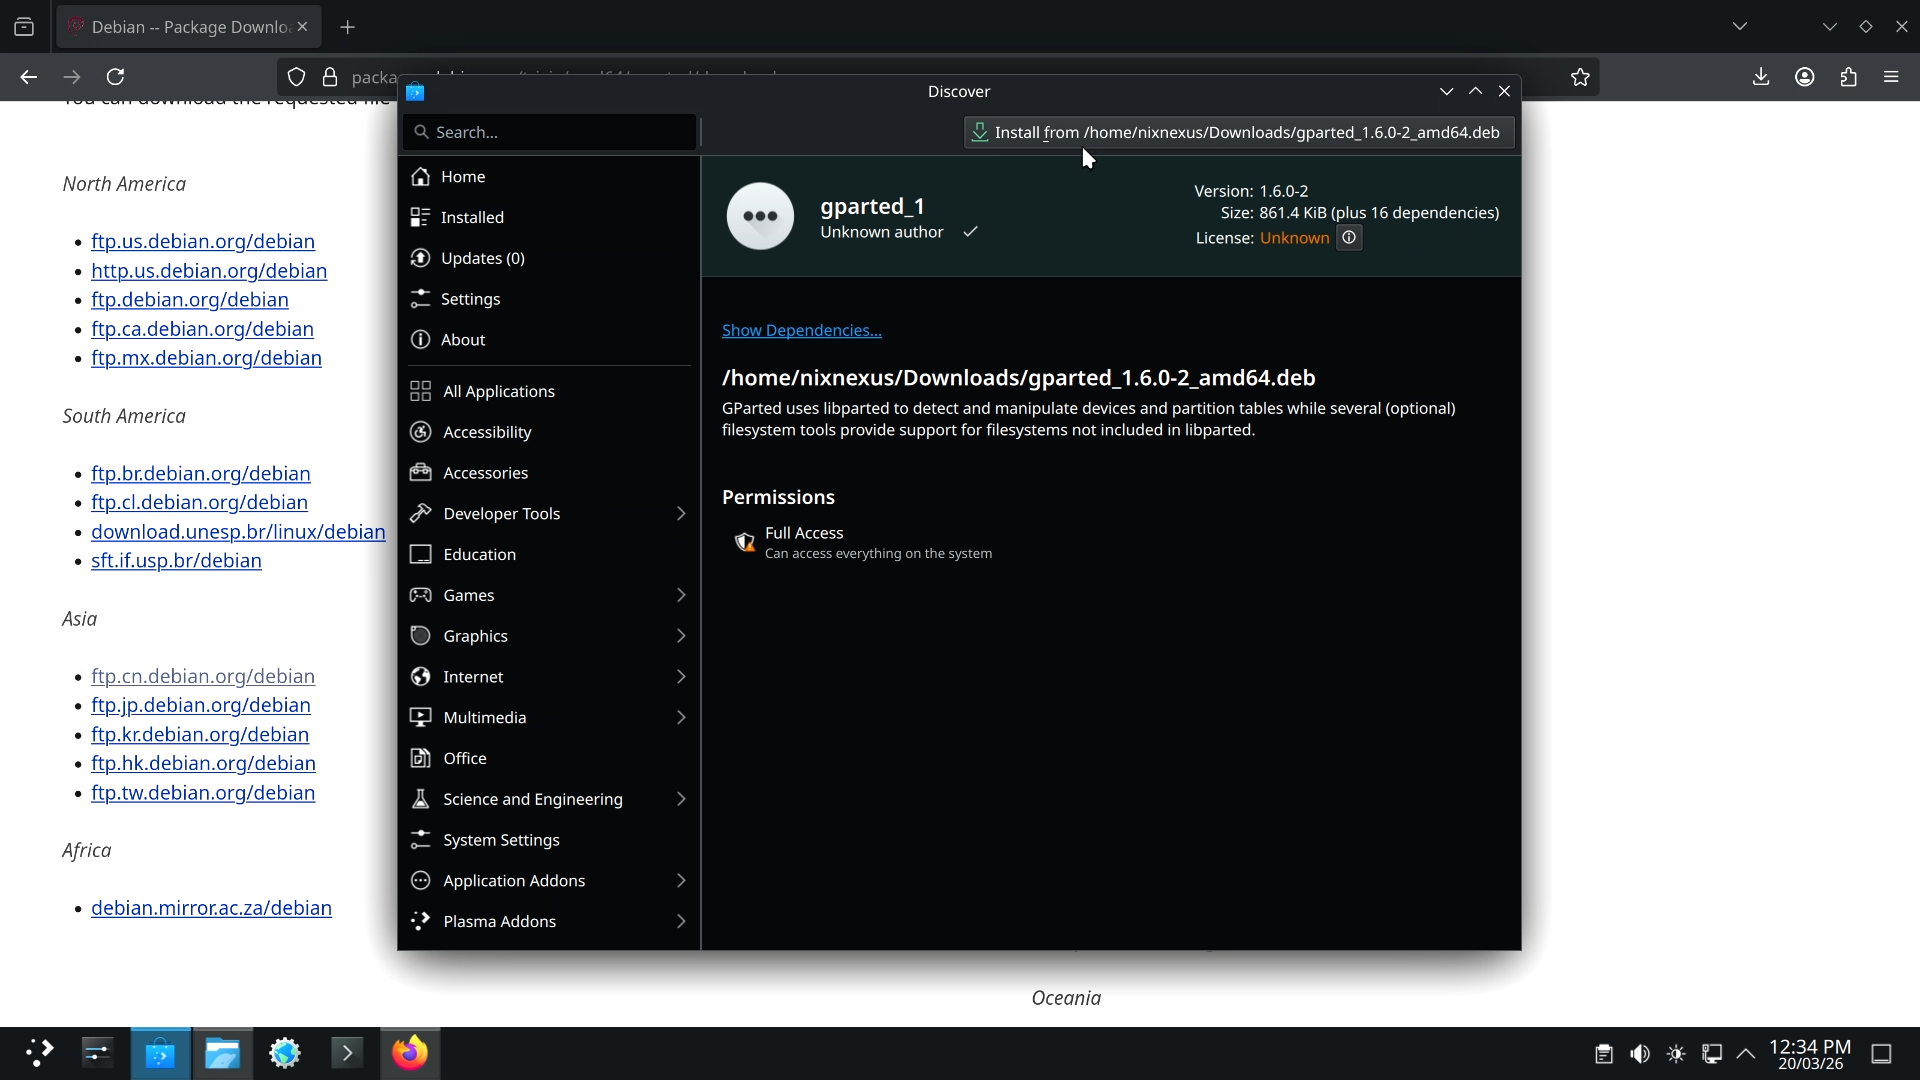Bookmark page with star icon
Image resolution: width=1920 pixels, height=1080 pixels.
click(x=1580, y=77)
